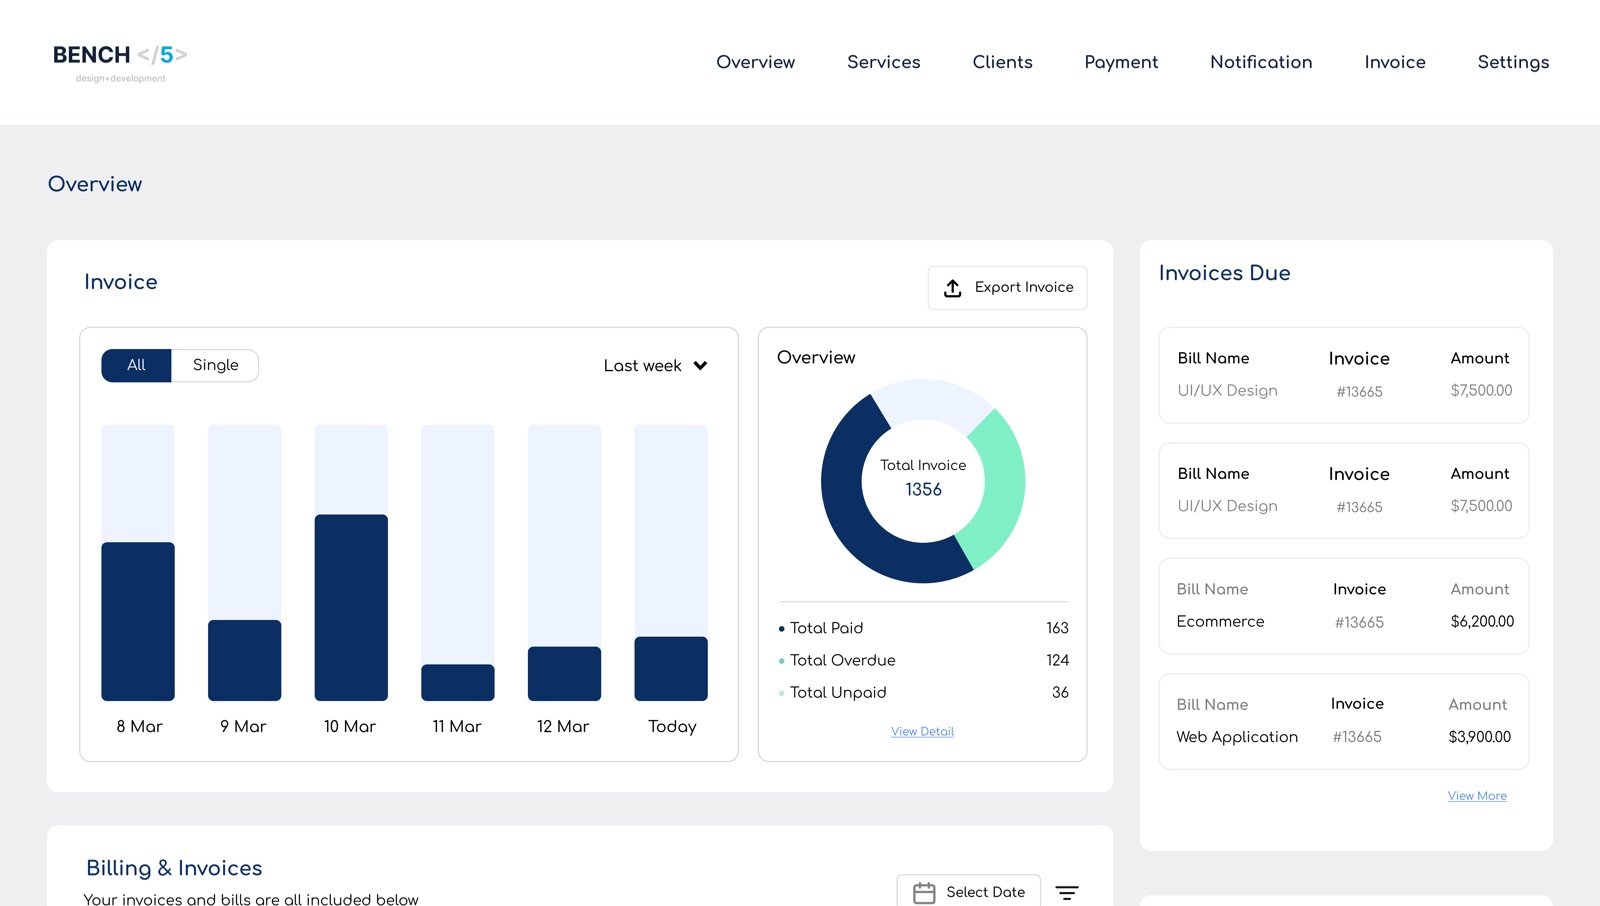Open the filter lines icon
Viewport: 1600px width, 906px height.
pos(1067,893)
